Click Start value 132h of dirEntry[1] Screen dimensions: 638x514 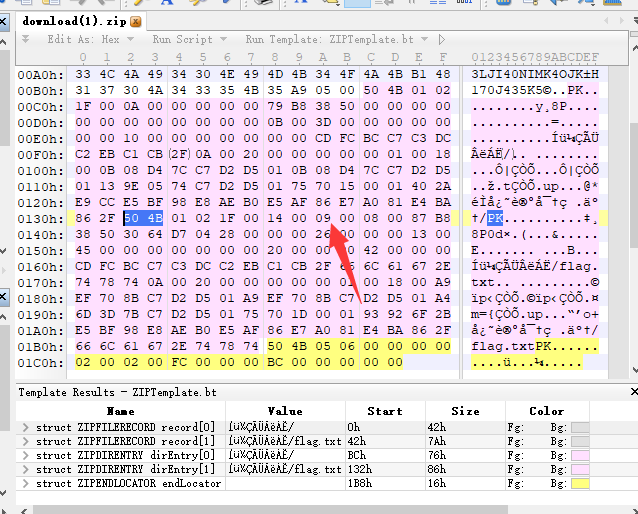pos(360,469)
